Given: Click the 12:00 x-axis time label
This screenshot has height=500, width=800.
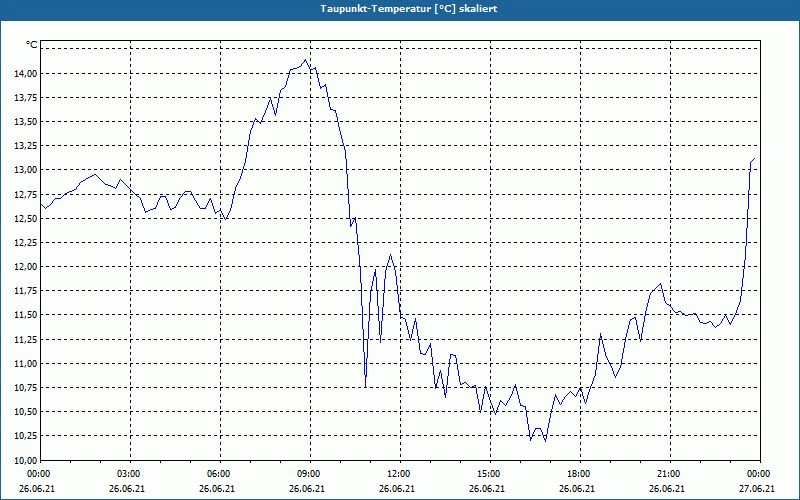Looking at the screenshot, I should pyautogui.click(x=399, y=474).
